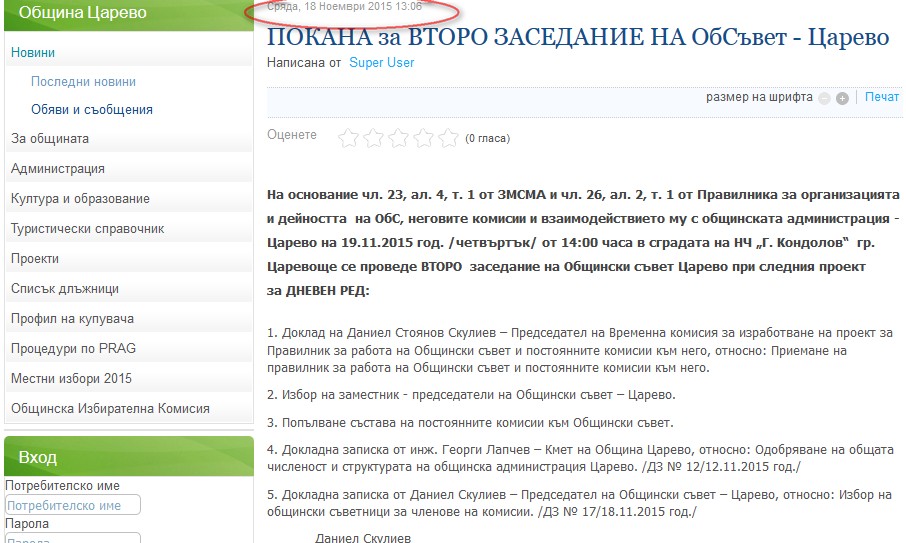
Task: Select the Написана от label
Action: click(x=304, y=62)
